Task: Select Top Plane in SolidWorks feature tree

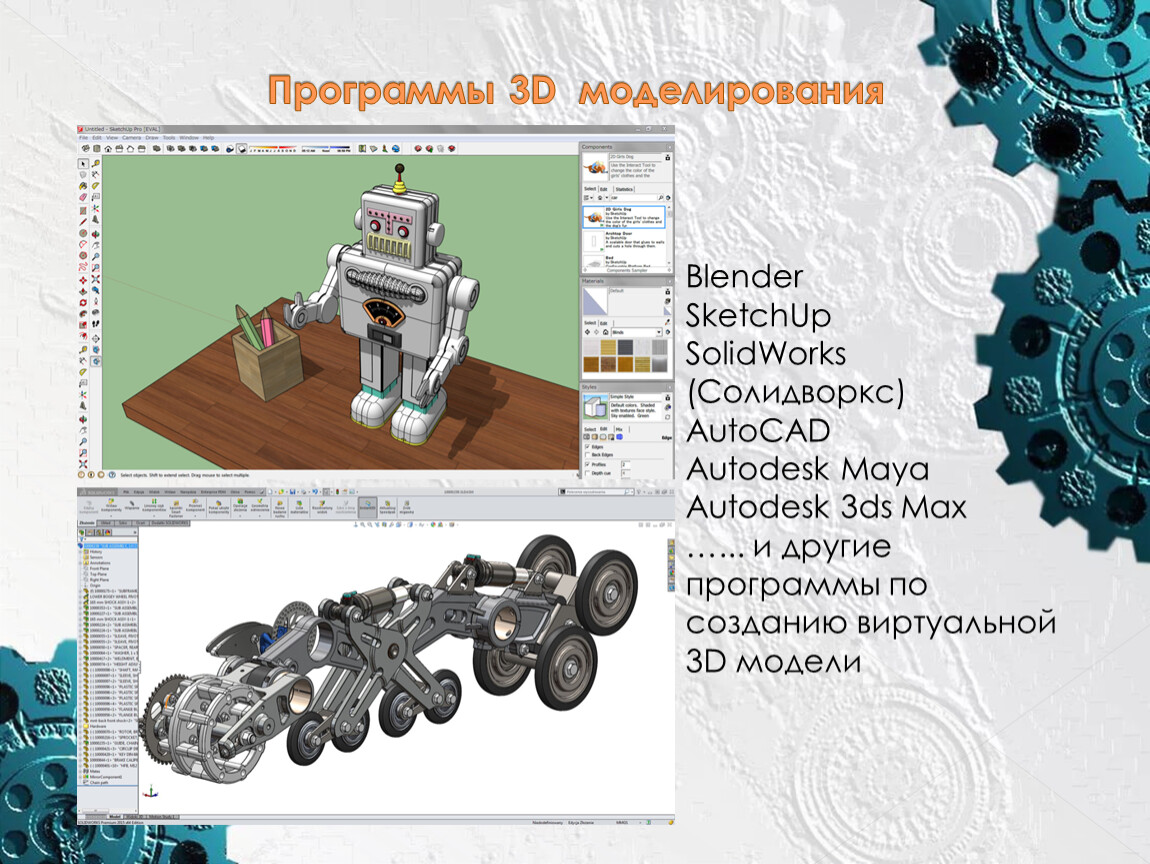Action: pos(98,574)
